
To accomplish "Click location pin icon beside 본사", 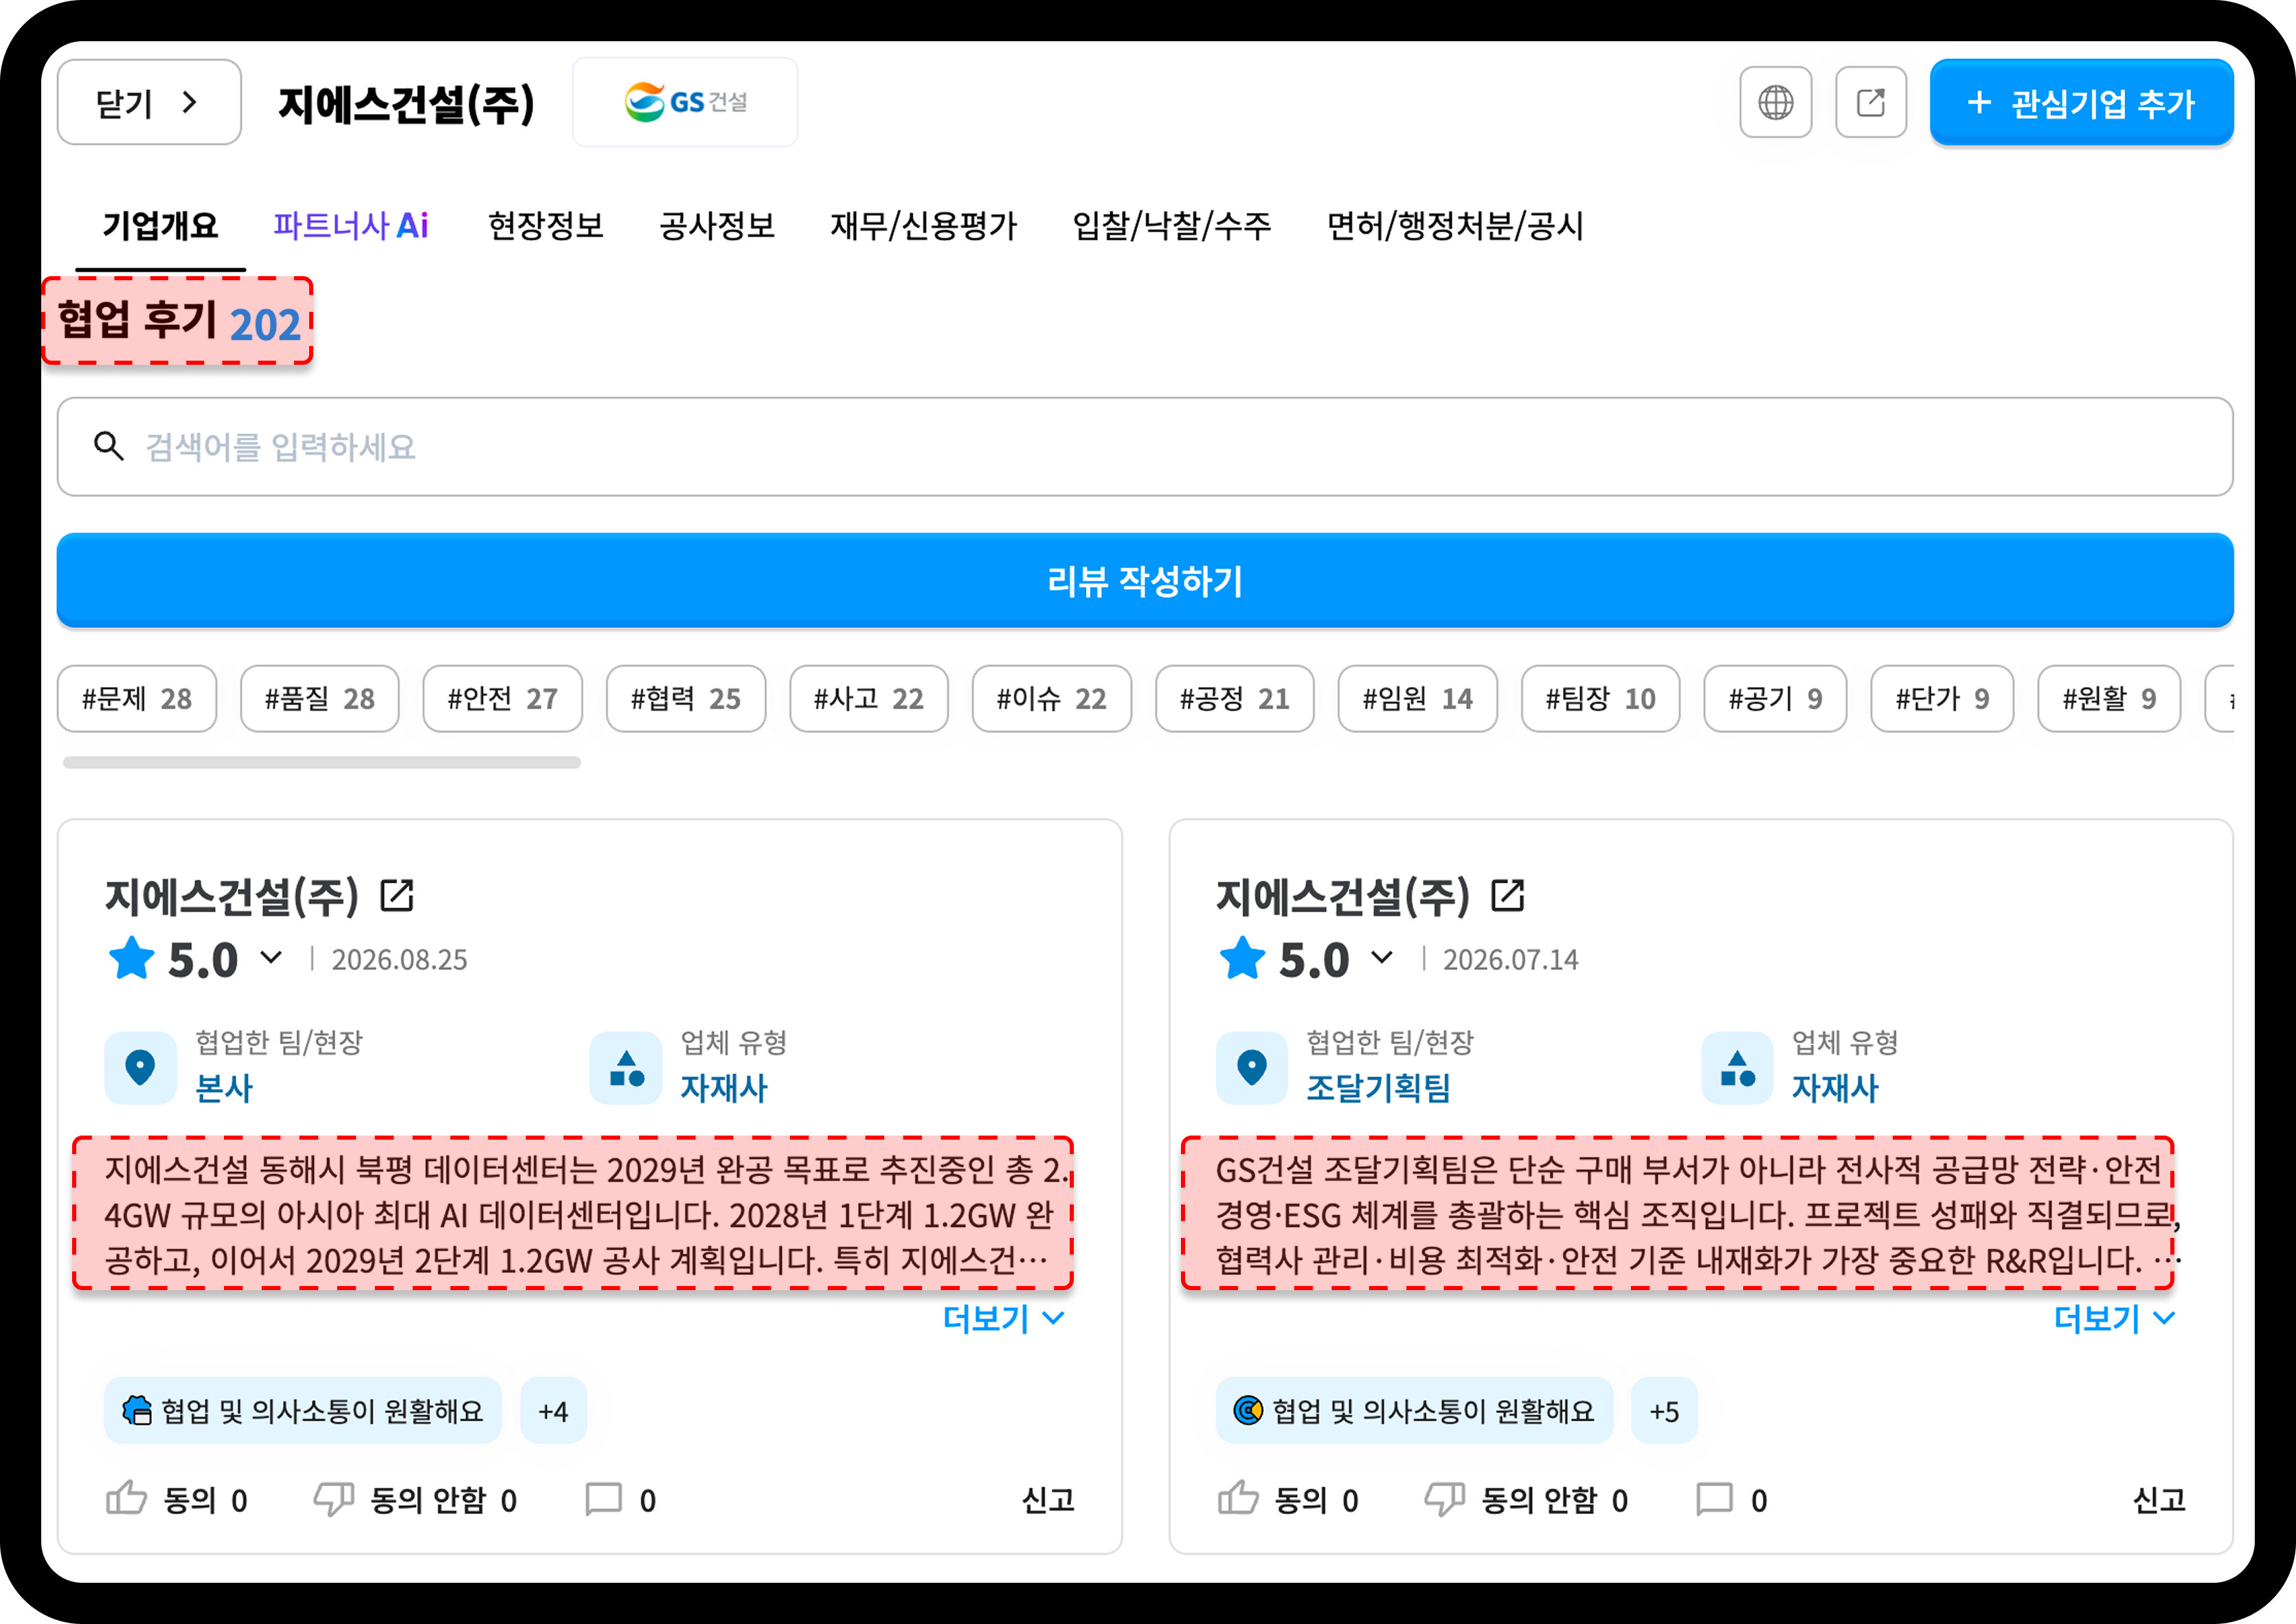I will click(x=140, y=1068).
